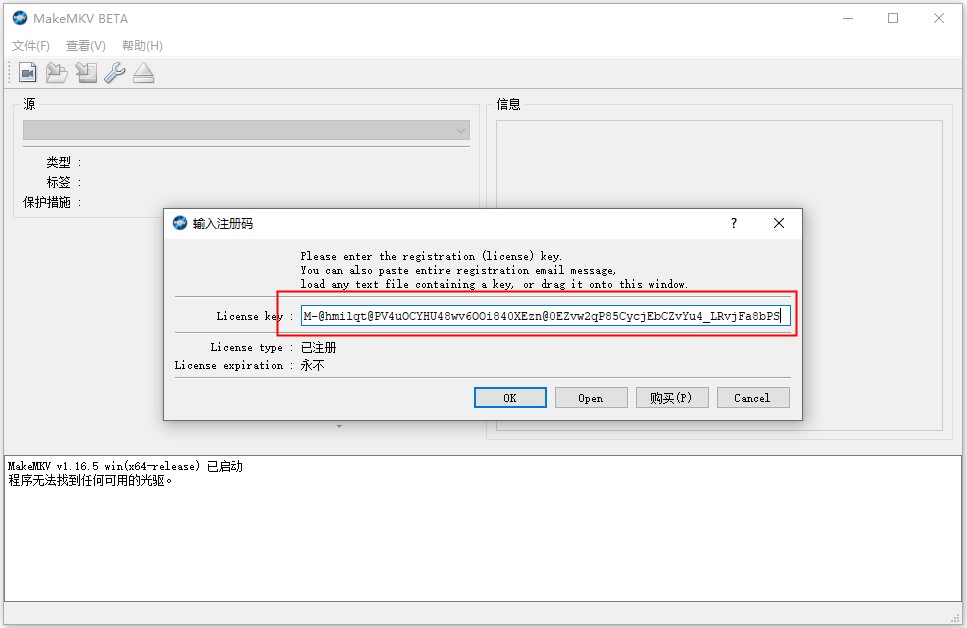Screen dimensions: 967x628
Task: Click the 类型 label in source panel
Action: 59,162
